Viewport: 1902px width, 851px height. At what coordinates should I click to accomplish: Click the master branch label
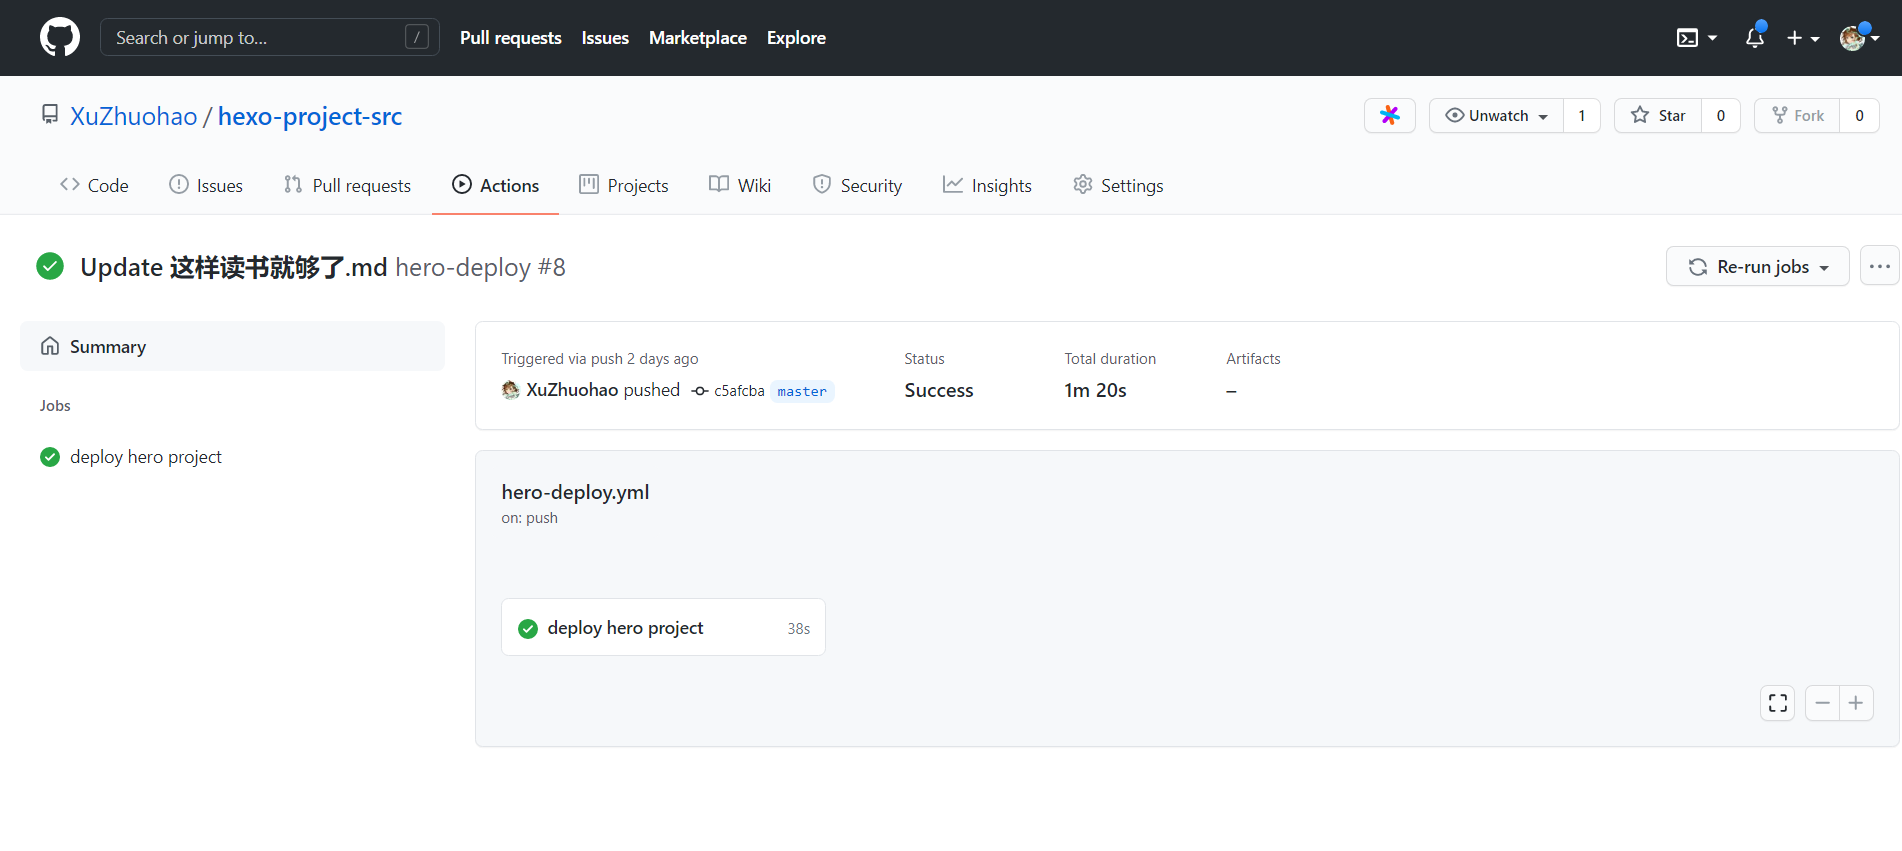coord(802,391)
